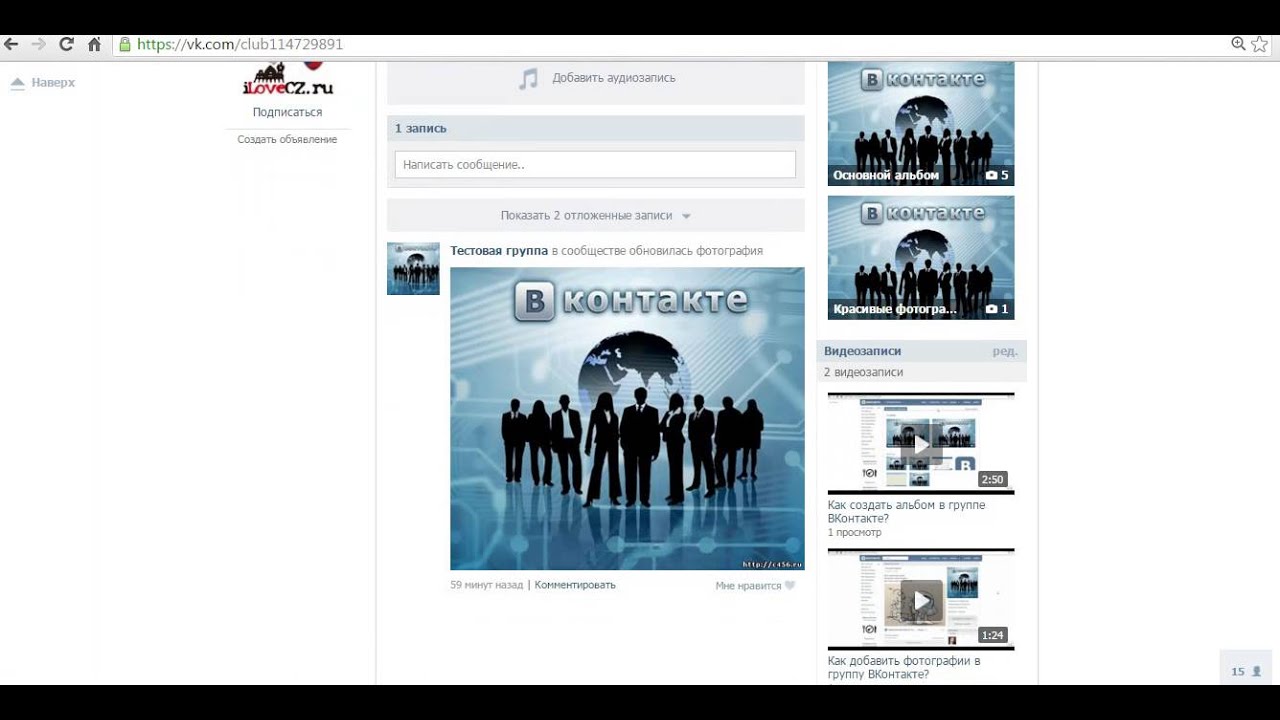This screenshot has width=1280, height=720.
Task: Go to browser home page icon
Action: 94,44
